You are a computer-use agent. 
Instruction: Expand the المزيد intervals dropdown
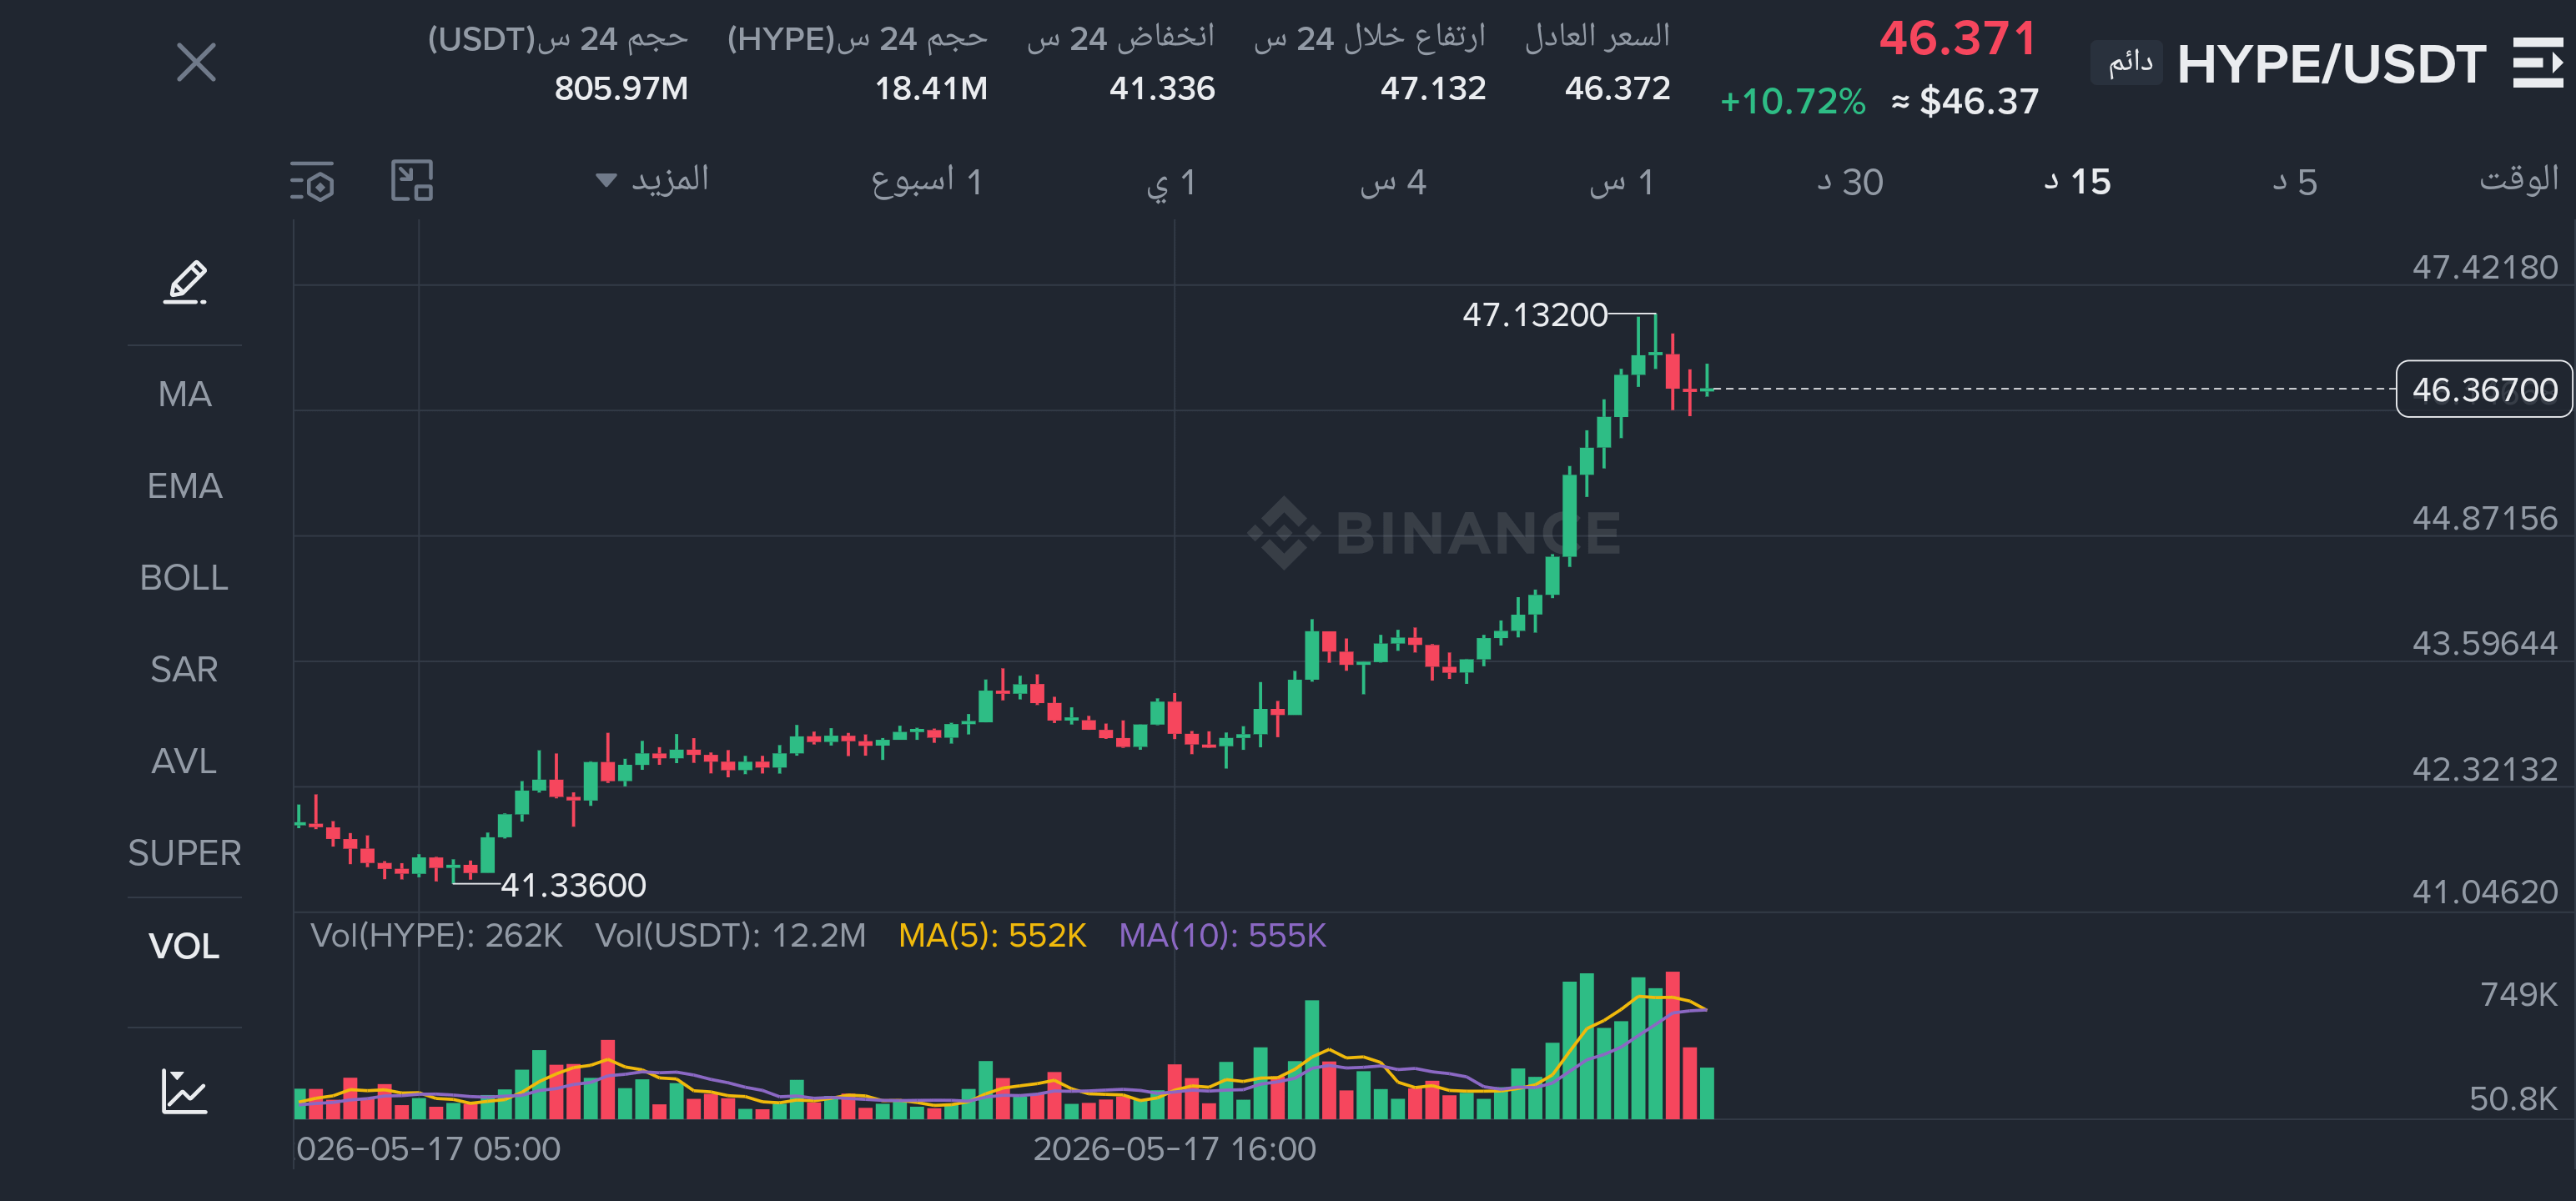(x=652, y=180)
